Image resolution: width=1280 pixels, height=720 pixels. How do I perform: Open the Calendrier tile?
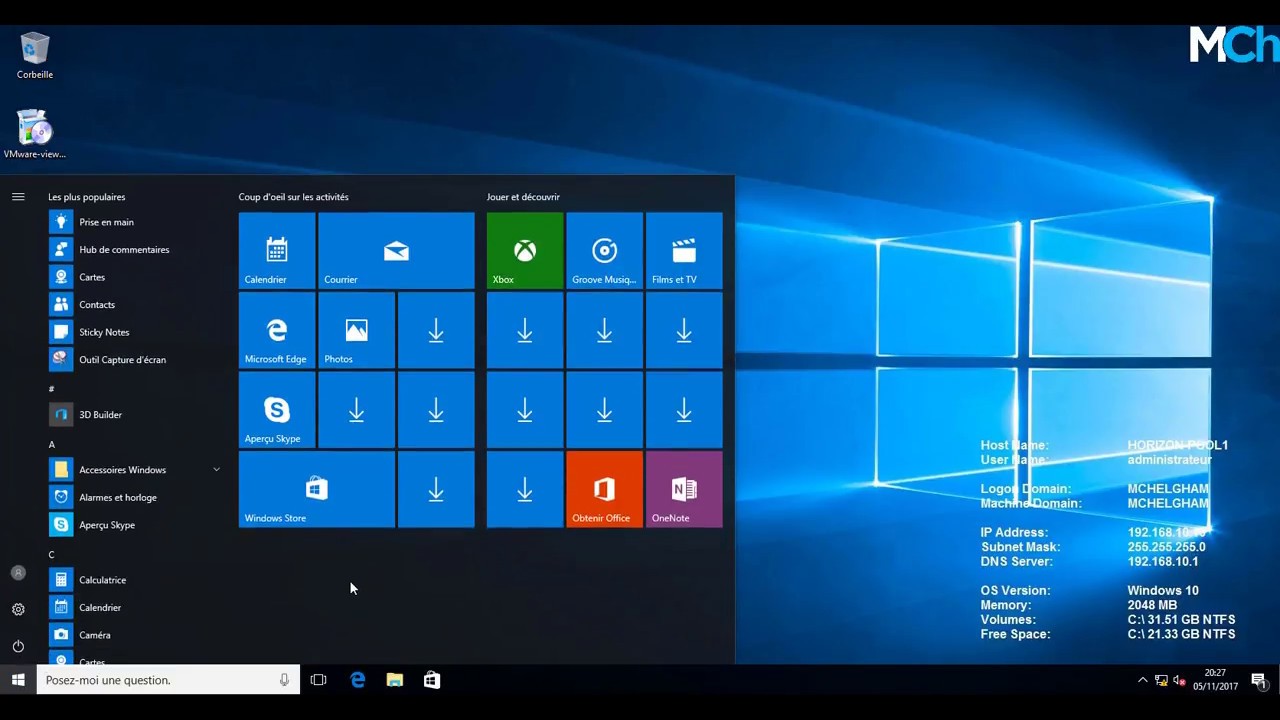277,250
